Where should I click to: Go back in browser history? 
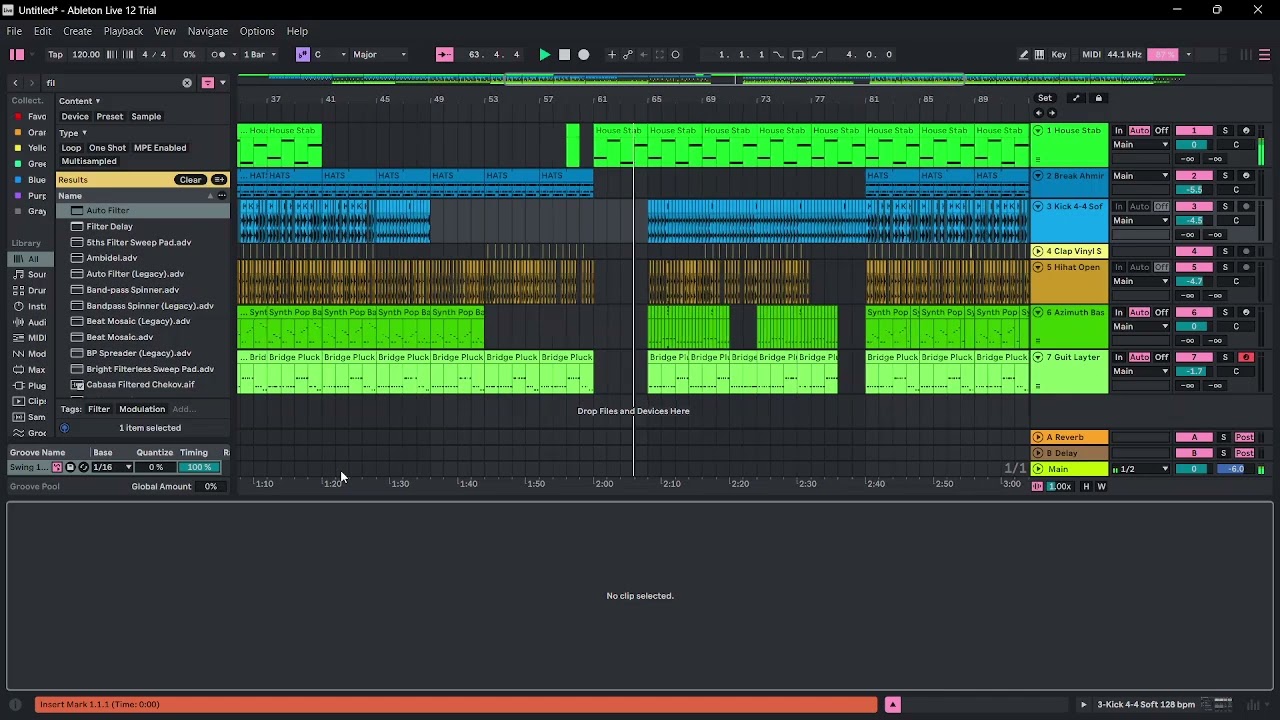coord(15,83)
